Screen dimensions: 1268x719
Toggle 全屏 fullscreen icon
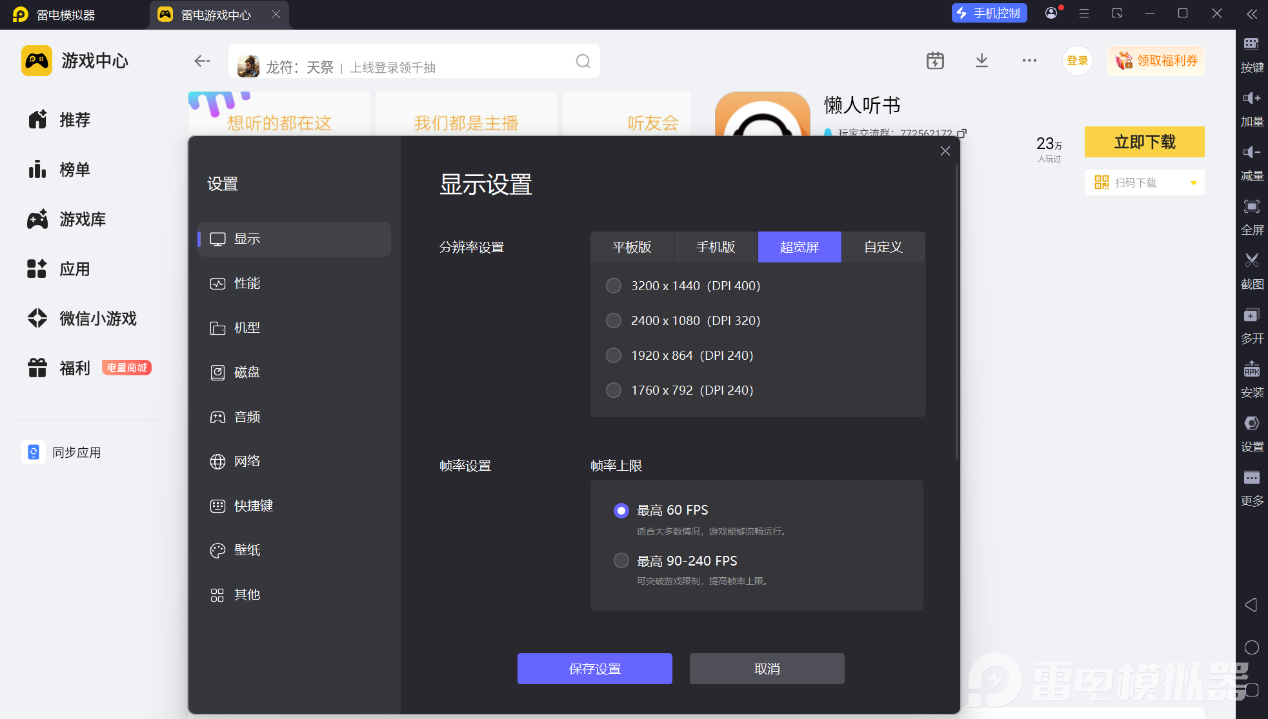pyautogui.click(x=1252, y=206)
